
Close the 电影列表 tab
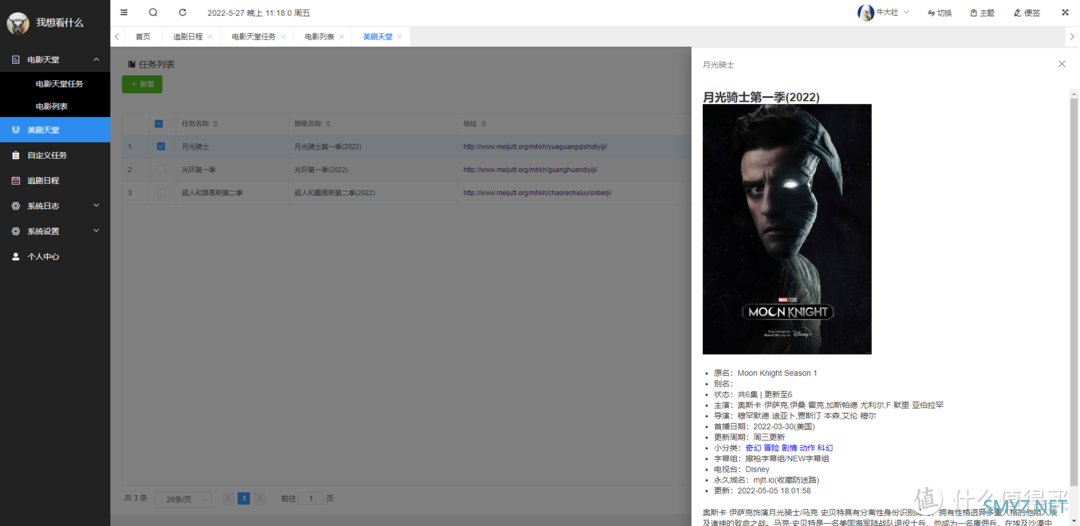click(x=342, y=37)
